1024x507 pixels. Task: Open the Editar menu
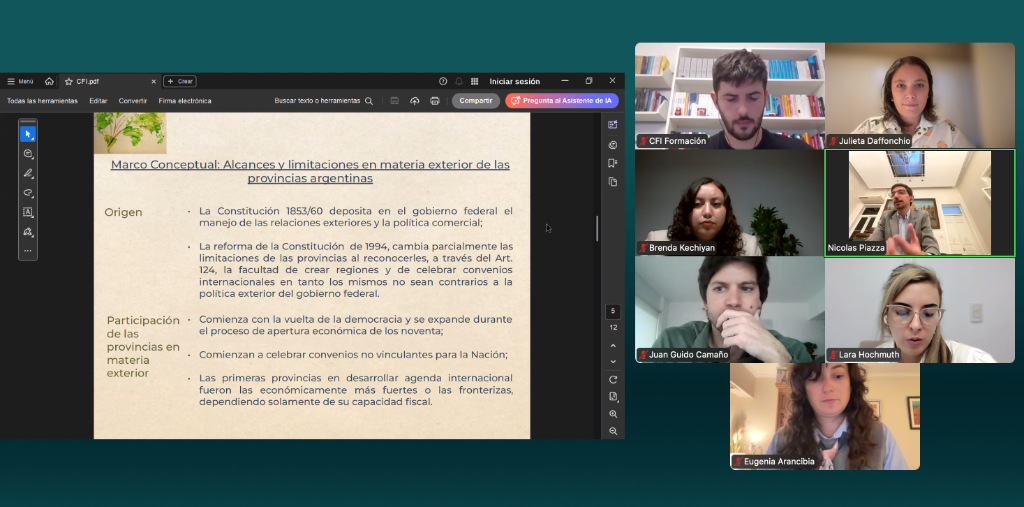pos(99,101)
